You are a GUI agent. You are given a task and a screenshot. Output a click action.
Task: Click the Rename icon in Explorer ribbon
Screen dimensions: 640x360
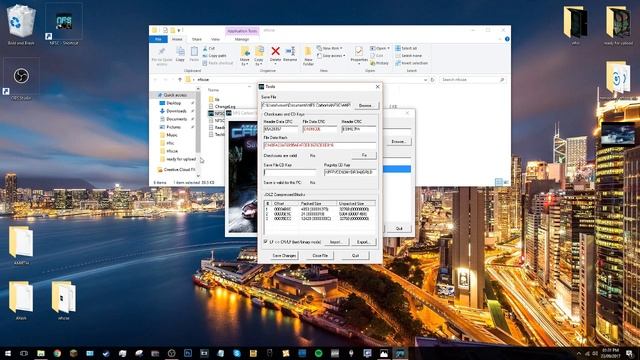tap(290, 54)
